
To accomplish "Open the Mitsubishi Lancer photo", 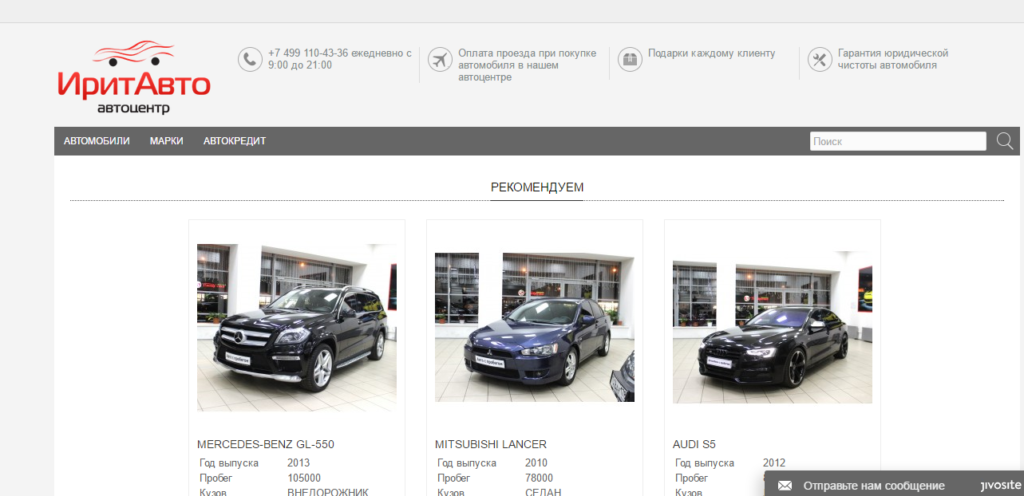I will point(534,327).
